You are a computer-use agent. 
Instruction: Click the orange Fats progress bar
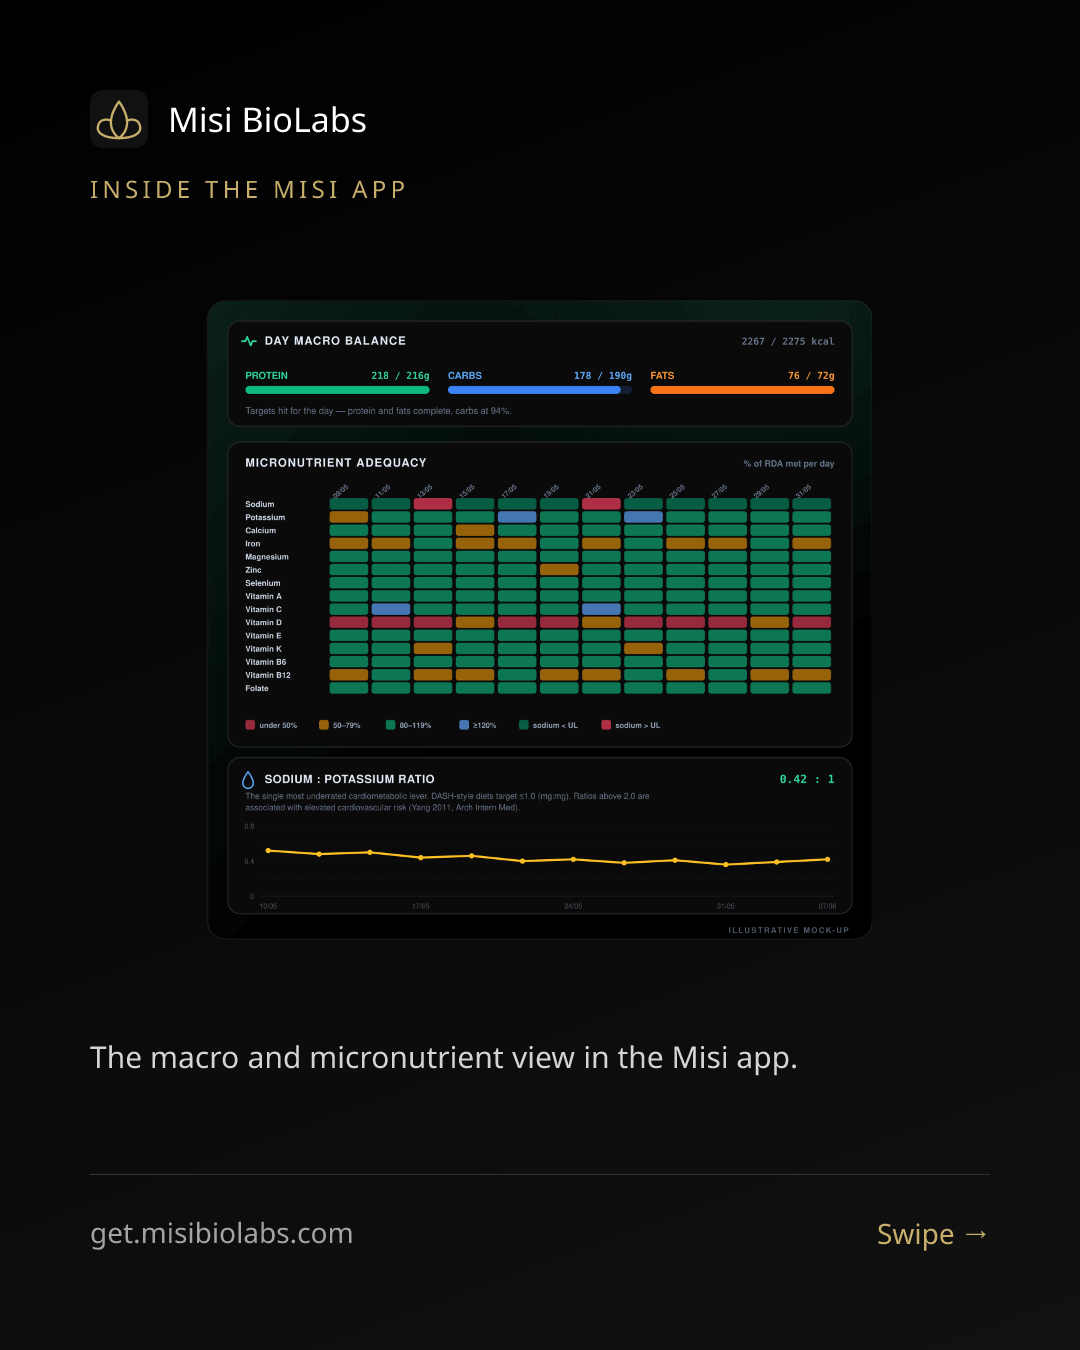point(742,390)
